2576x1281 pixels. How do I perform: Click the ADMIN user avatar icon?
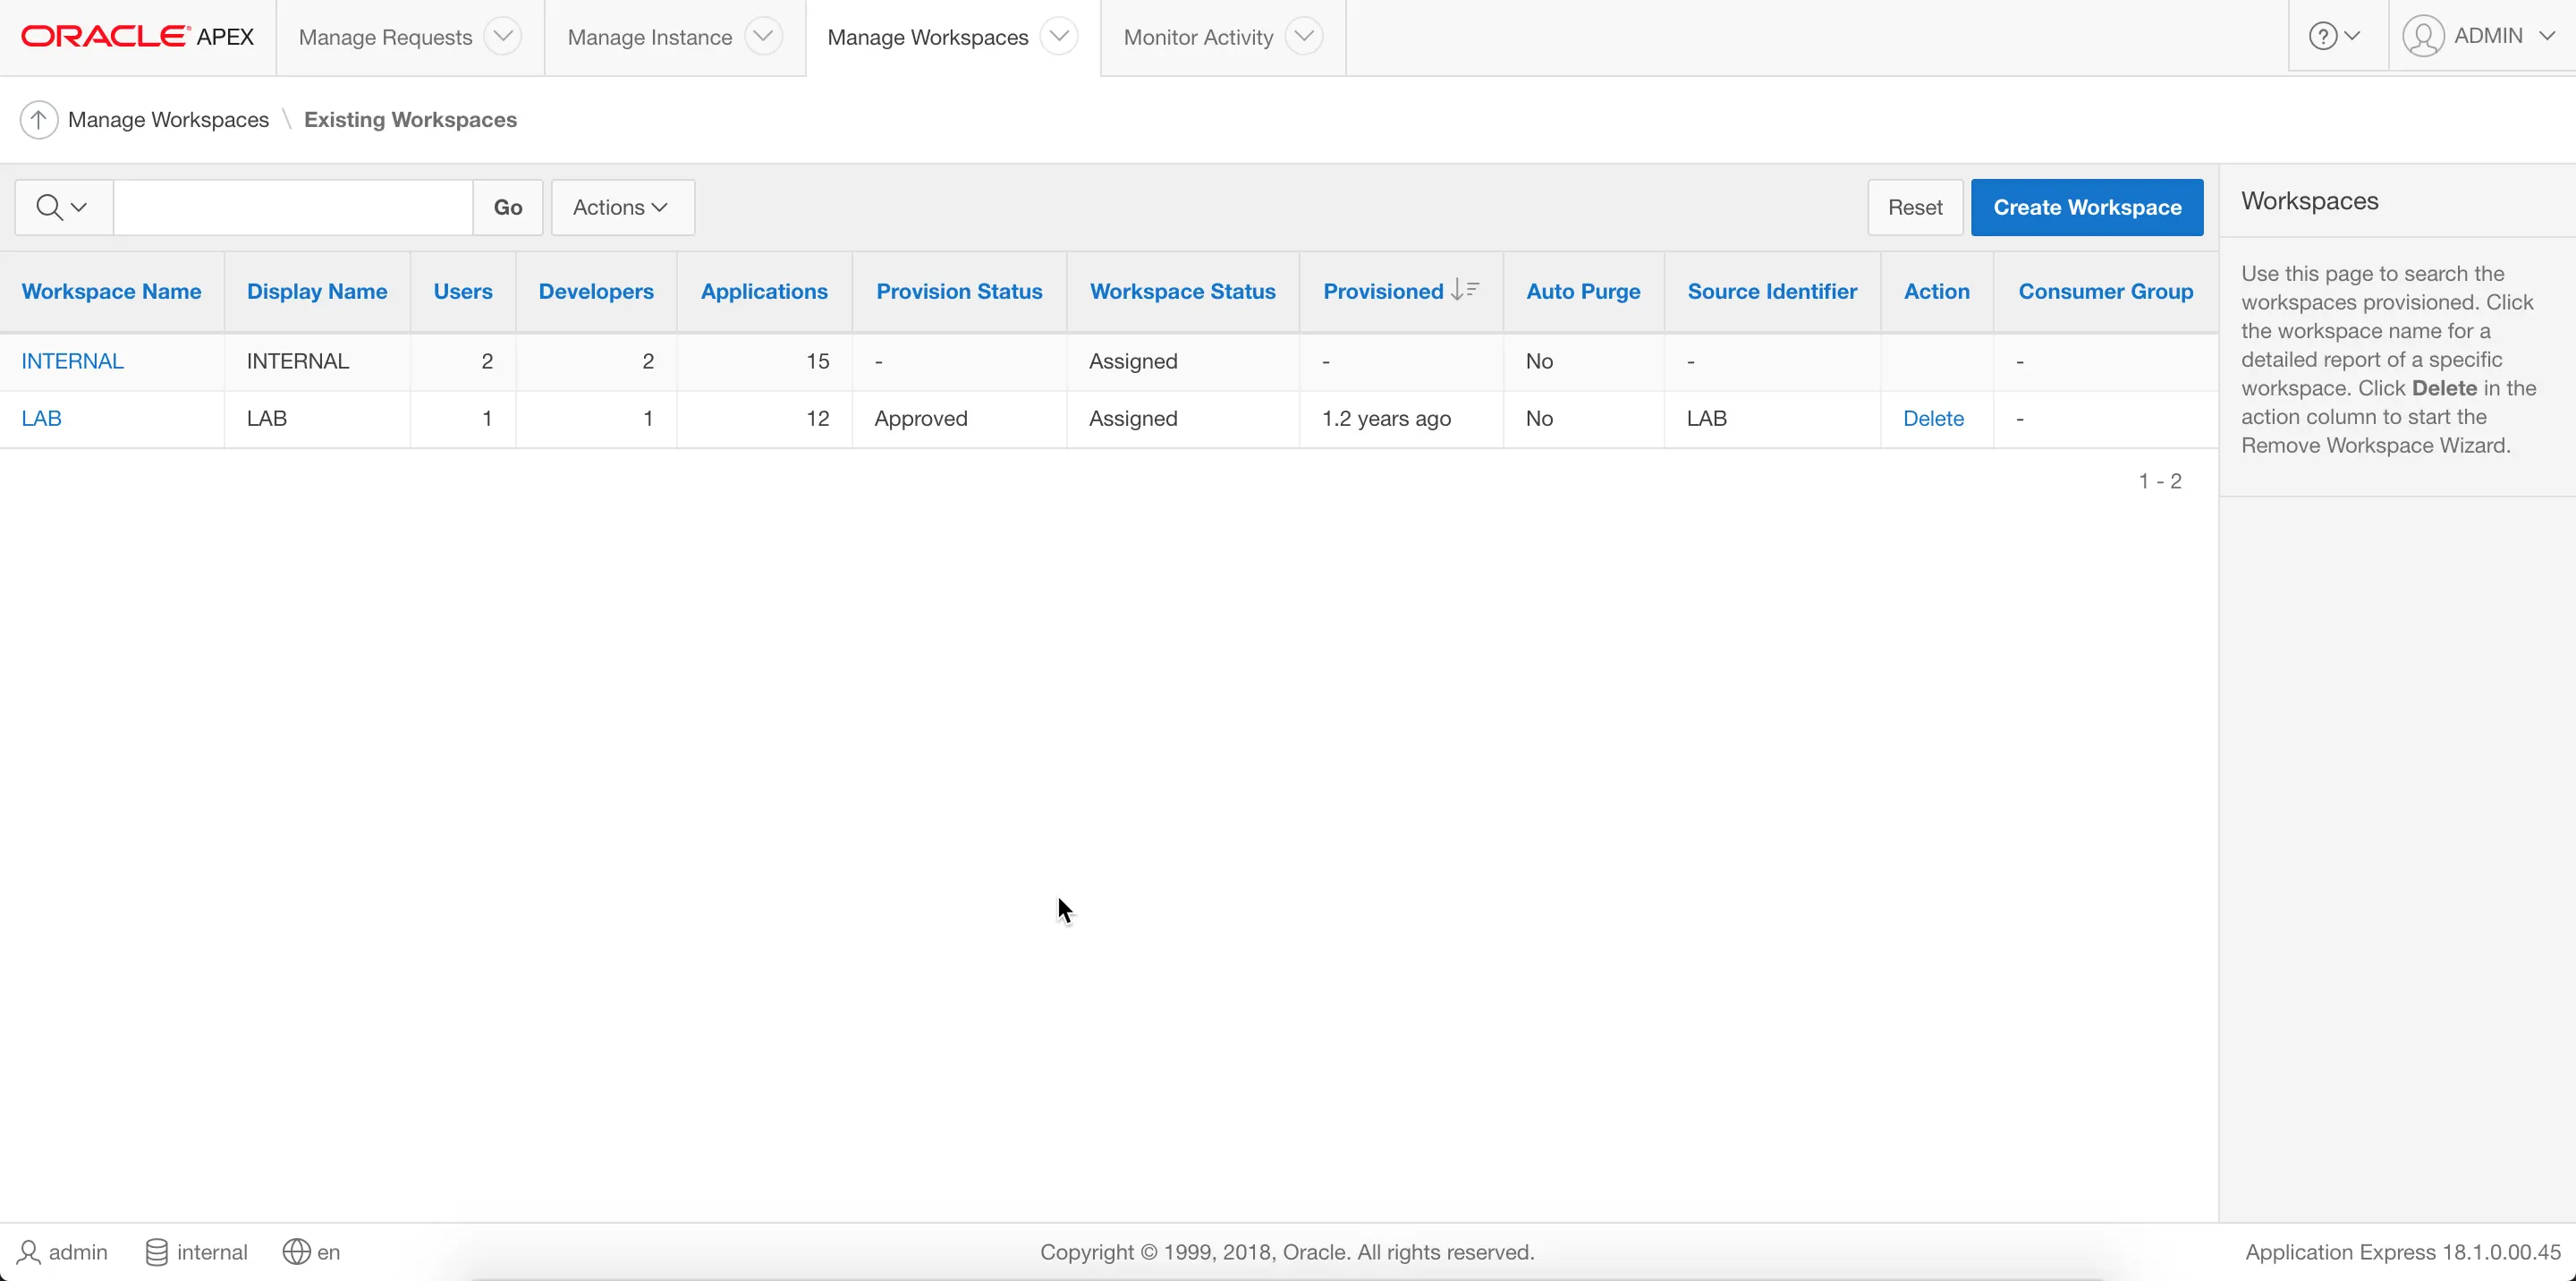(2423, 37)
